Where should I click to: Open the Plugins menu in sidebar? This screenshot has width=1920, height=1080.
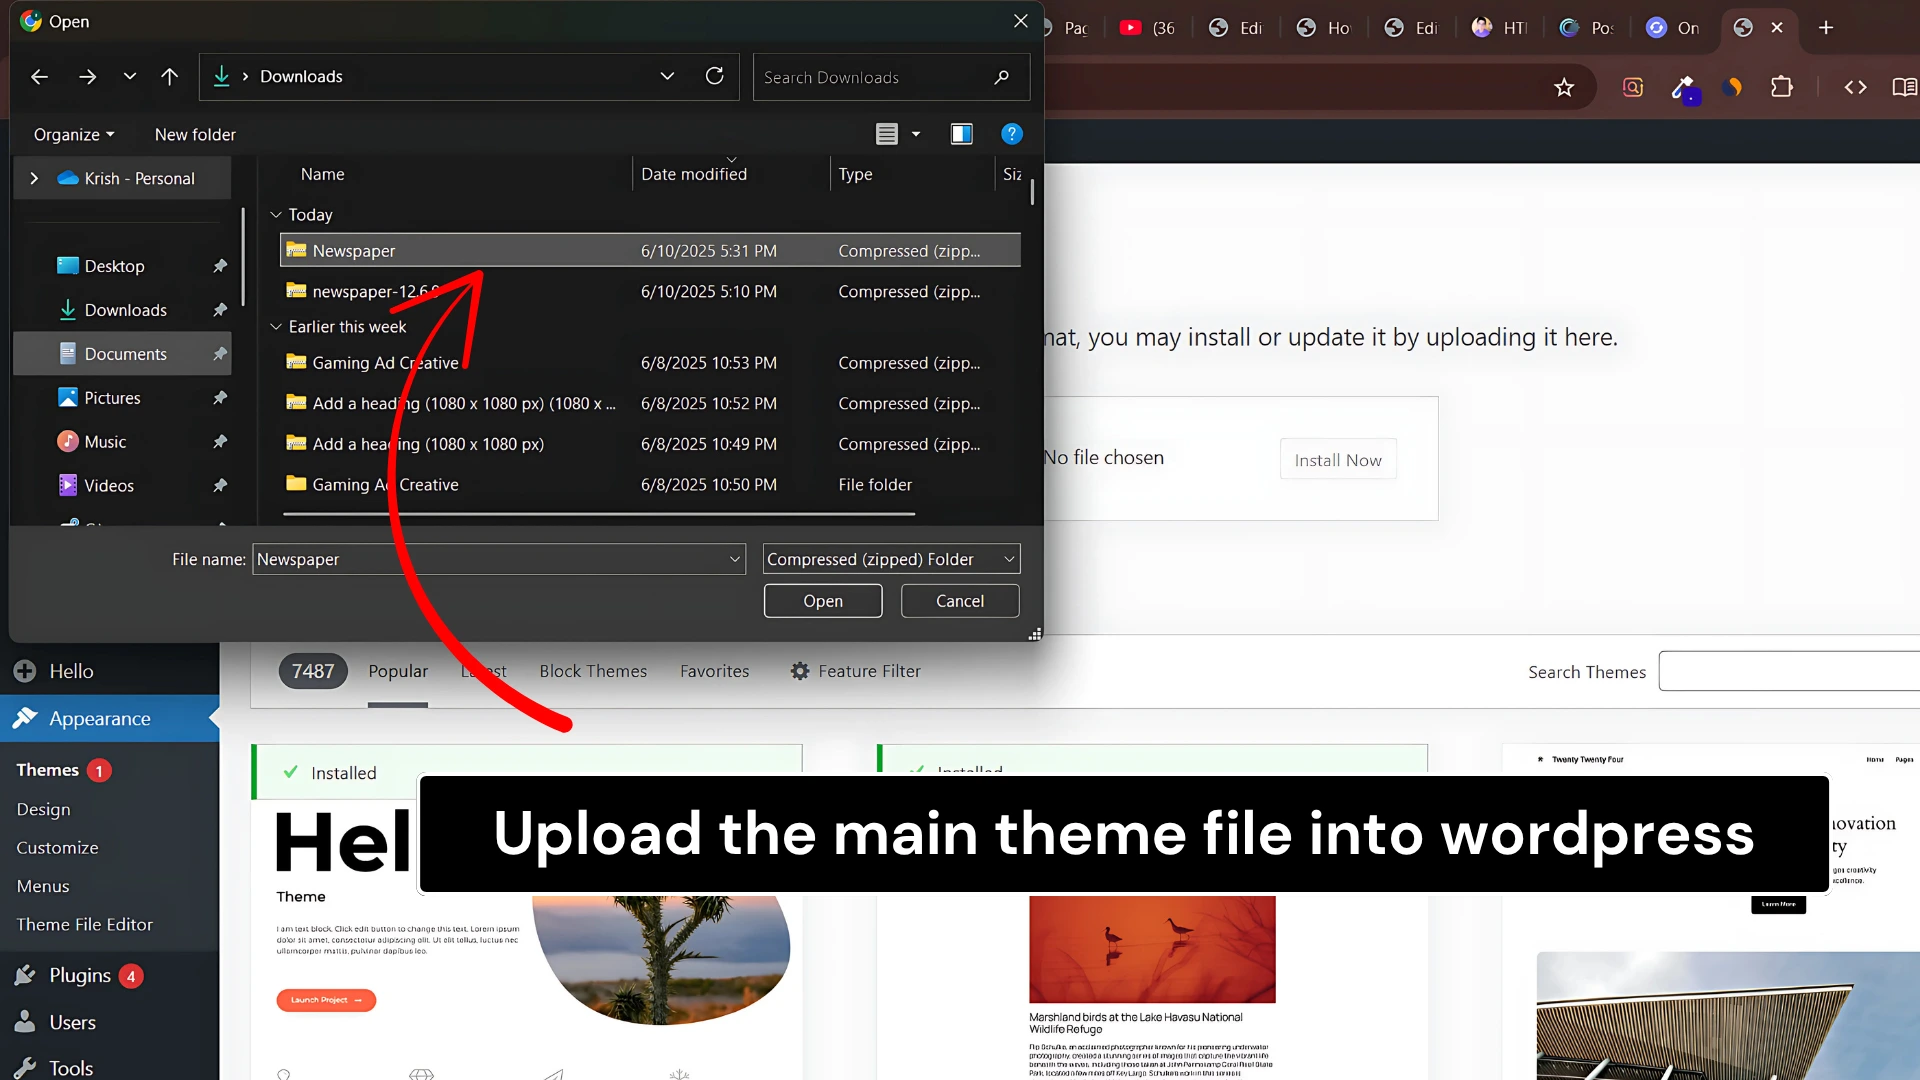coord(80,975)
